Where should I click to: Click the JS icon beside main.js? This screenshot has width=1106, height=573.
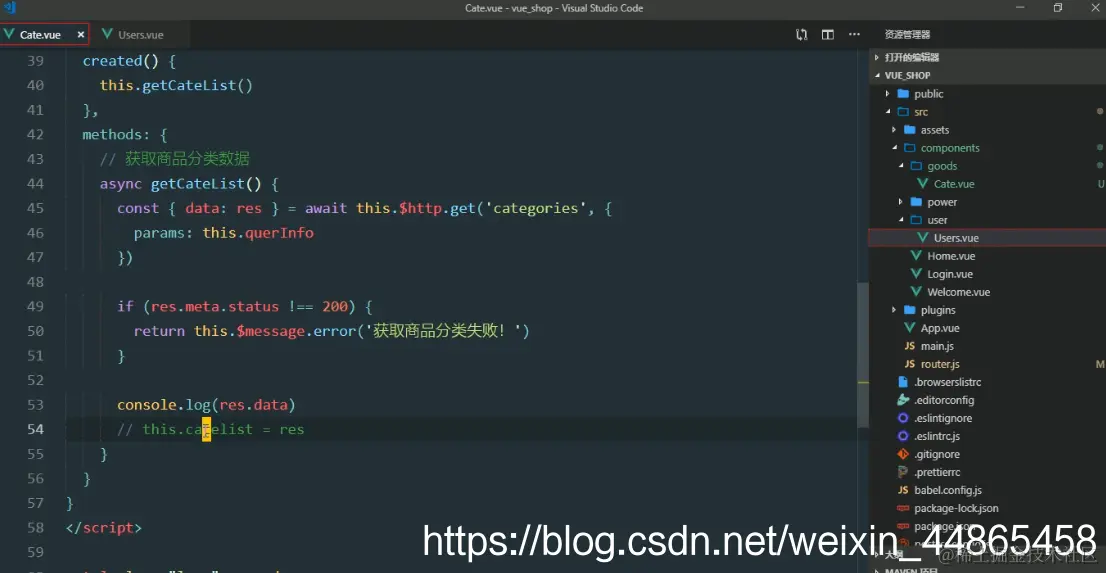click(x=909, y=346)
